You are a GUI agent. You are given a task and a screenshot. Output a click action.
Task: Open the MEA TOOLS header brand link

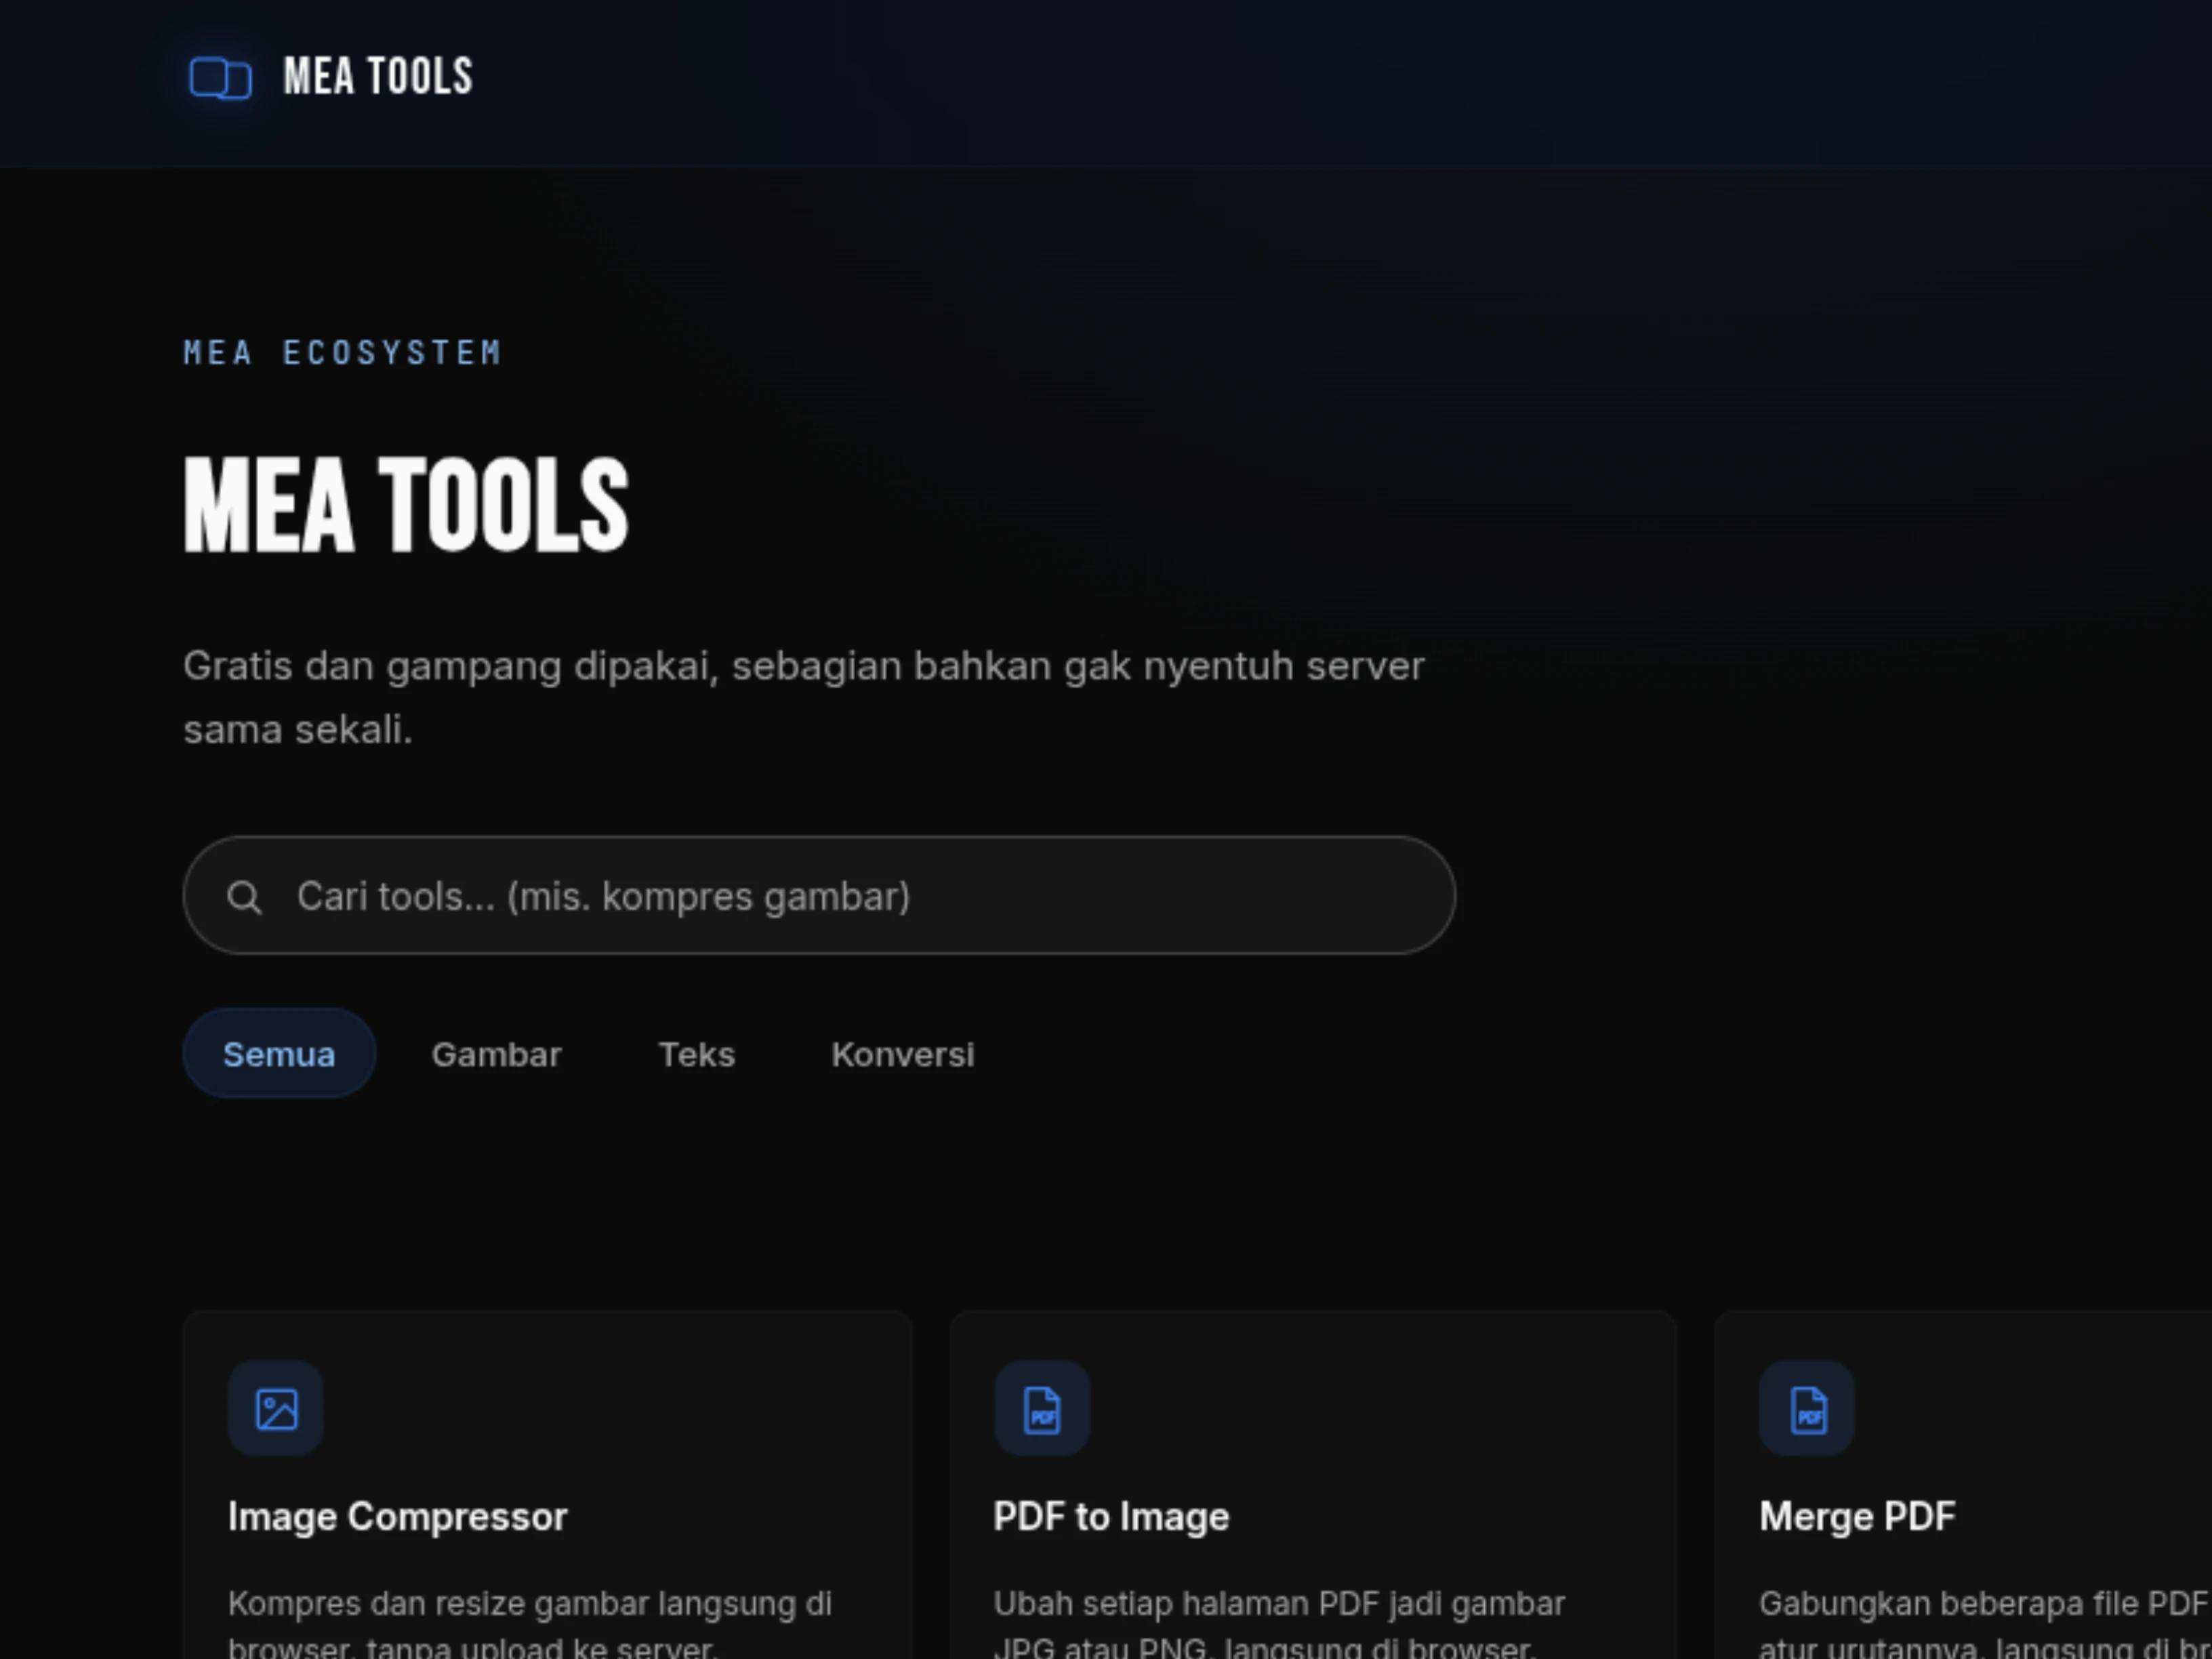(x=331, y=77)
